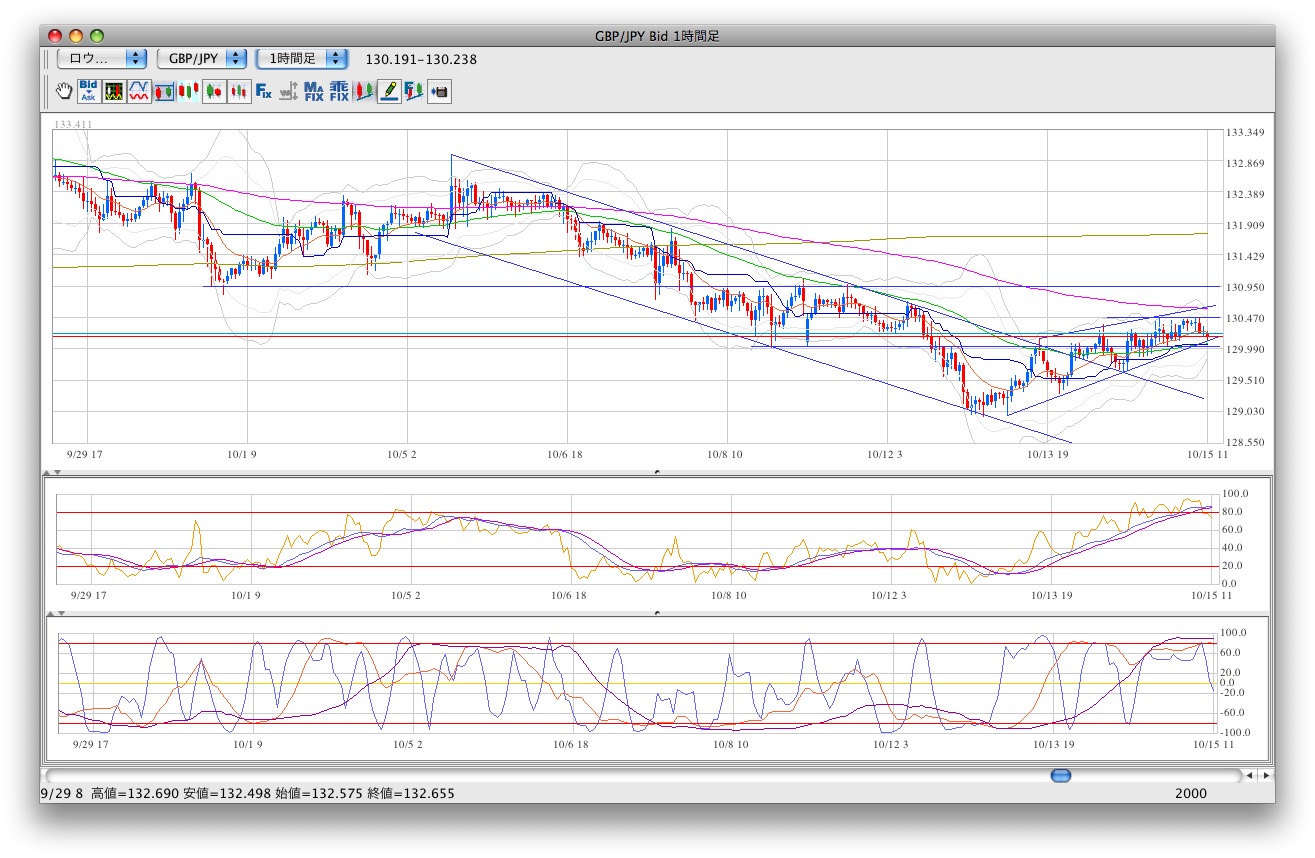This screenshot has height=858, width=1315.
Task: Click the 131.909 price axis label
Action: (x=1245, y=226)
